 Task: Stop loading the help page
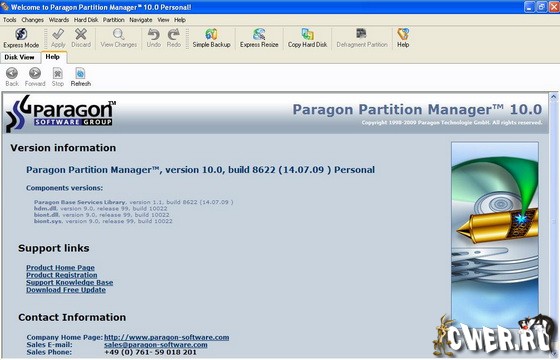coord(58,77)
